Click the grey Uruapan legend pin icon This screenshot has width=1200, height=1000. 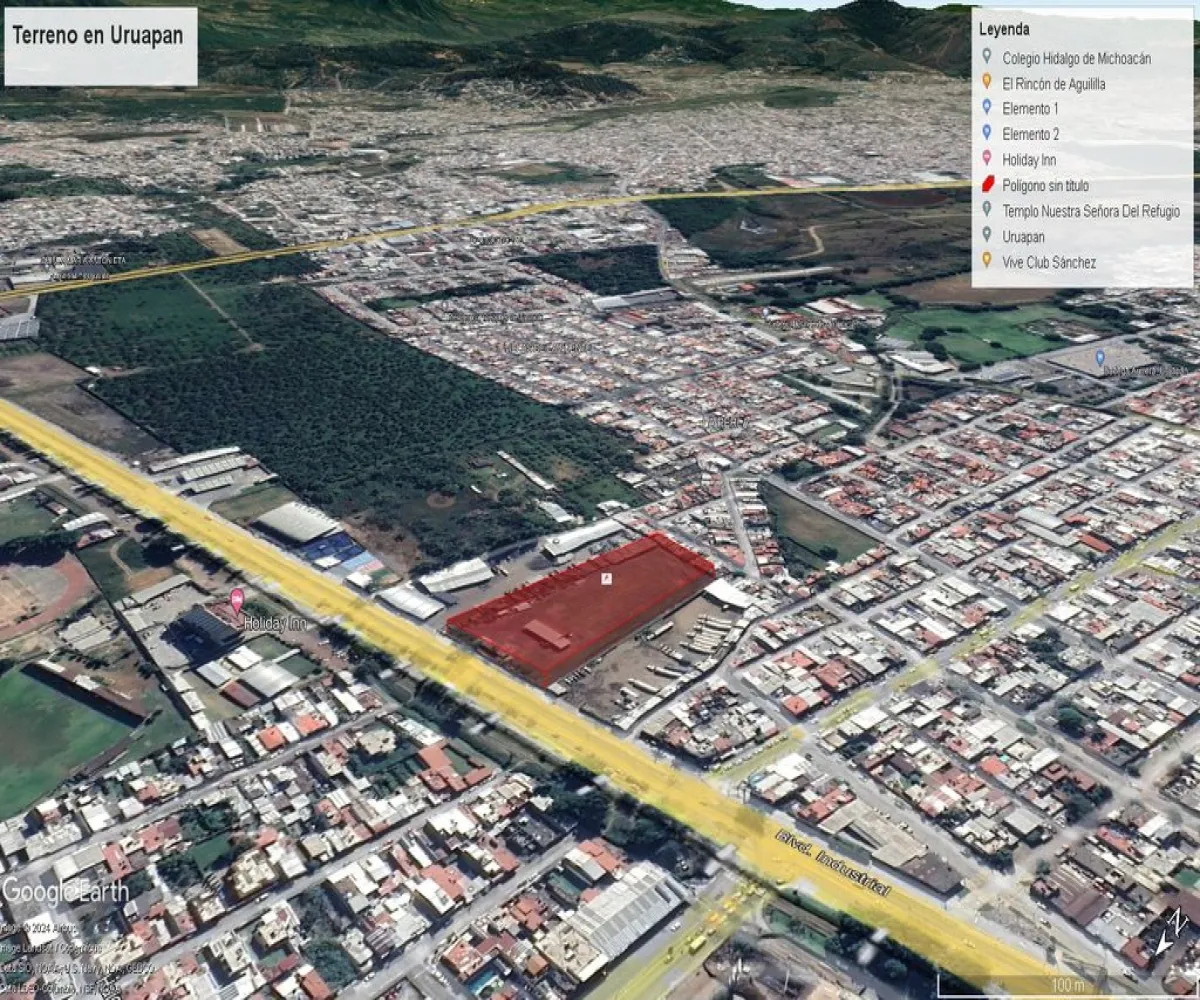988,236
